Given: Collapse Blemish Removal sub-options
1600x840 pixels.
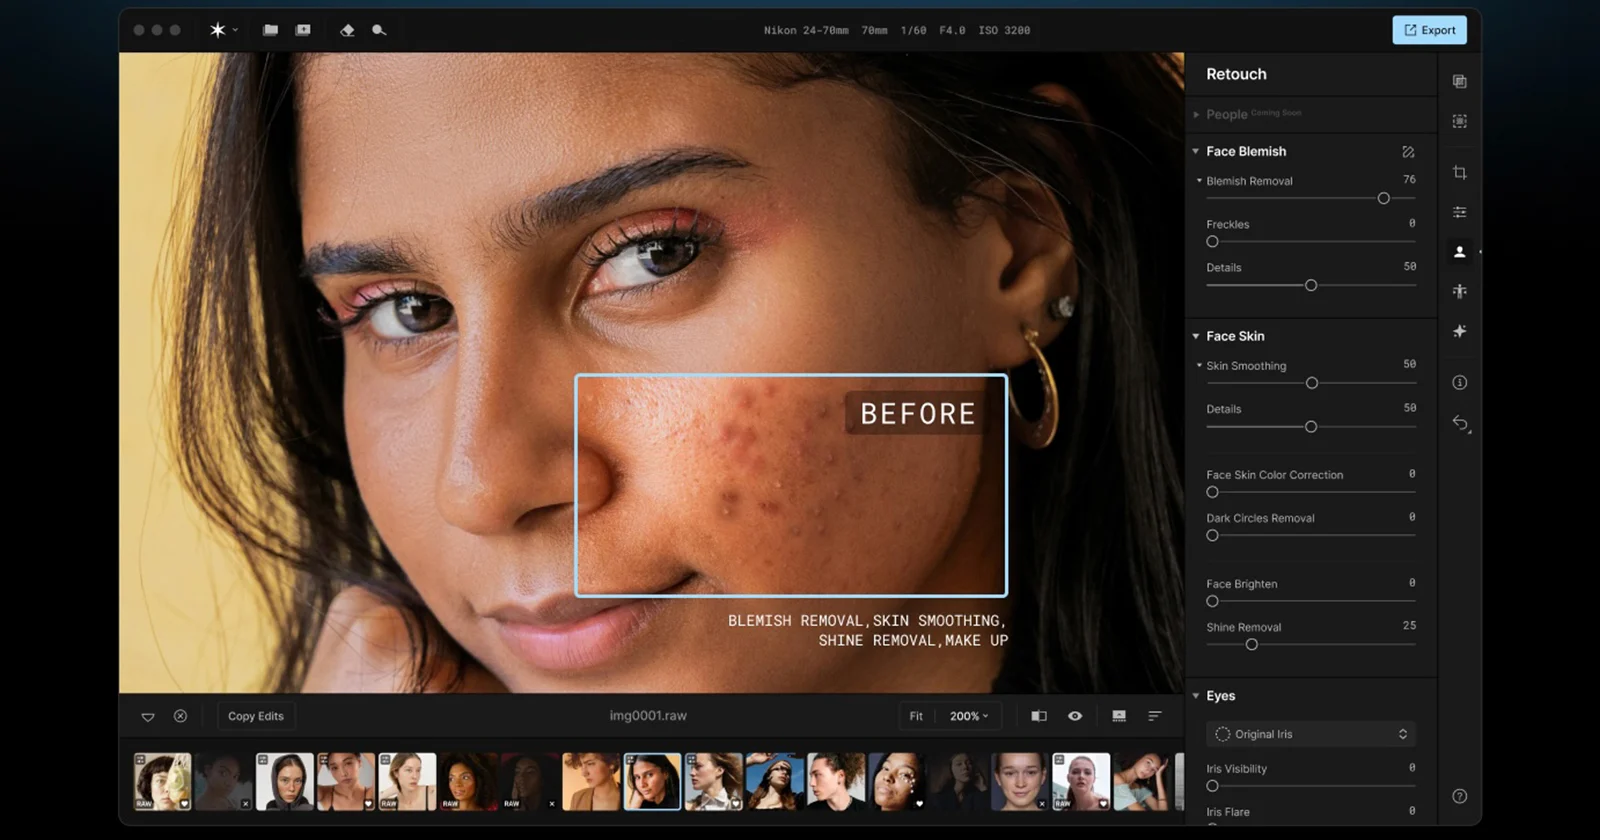Looking at the screenshot, I should tap(1199, 181).
